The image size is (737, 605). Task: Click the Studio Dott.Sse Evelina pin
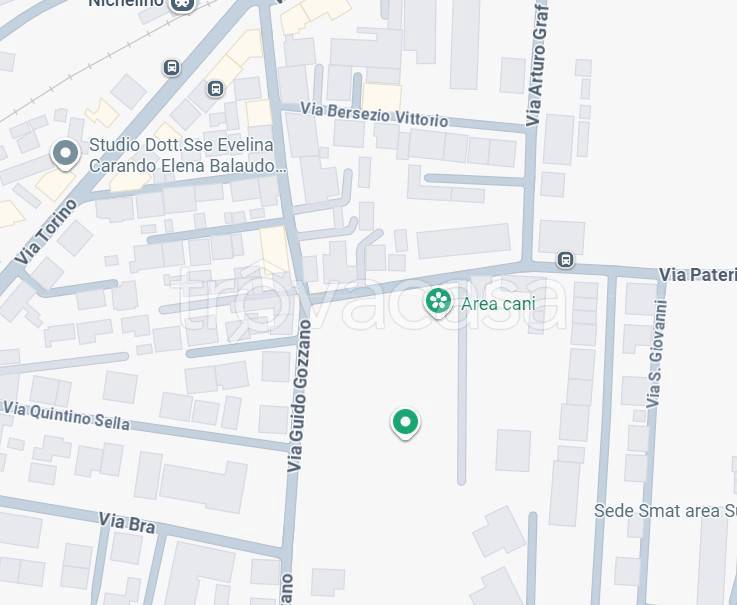click(65, 155)
